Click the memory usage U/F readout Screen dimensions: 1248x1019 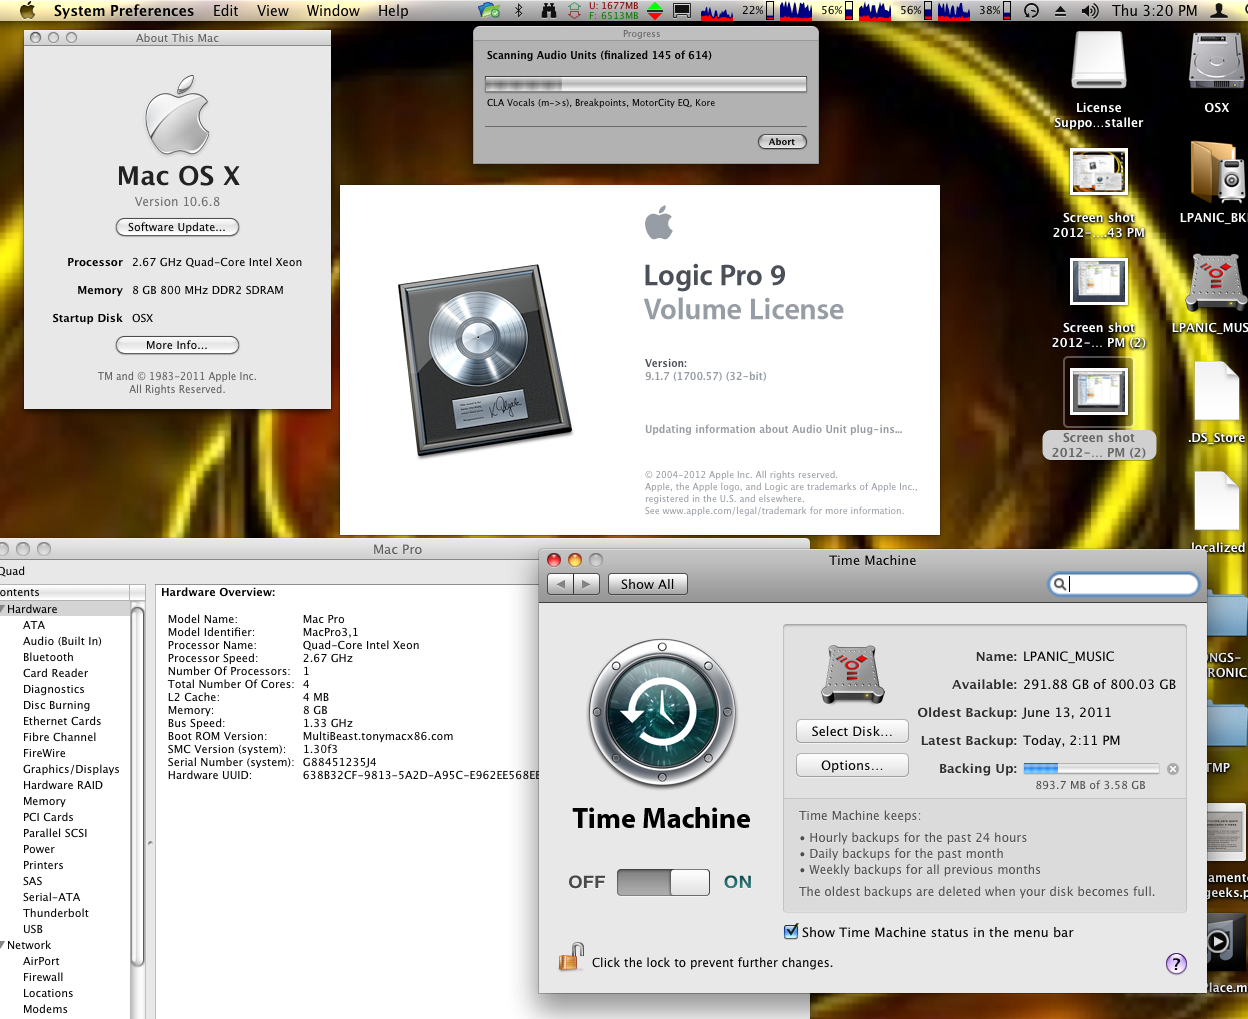[614, 10]
